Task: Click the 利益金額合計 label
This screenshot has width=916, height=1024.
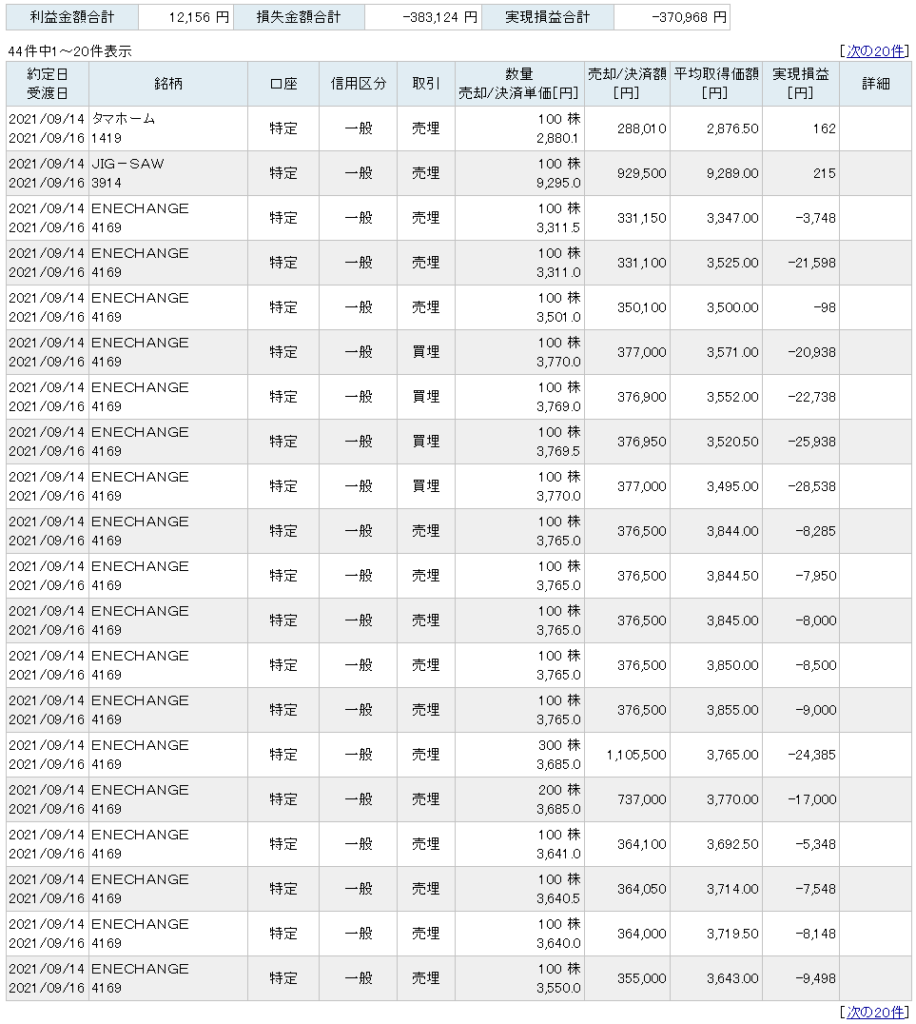Action: [x=72, y=17]
